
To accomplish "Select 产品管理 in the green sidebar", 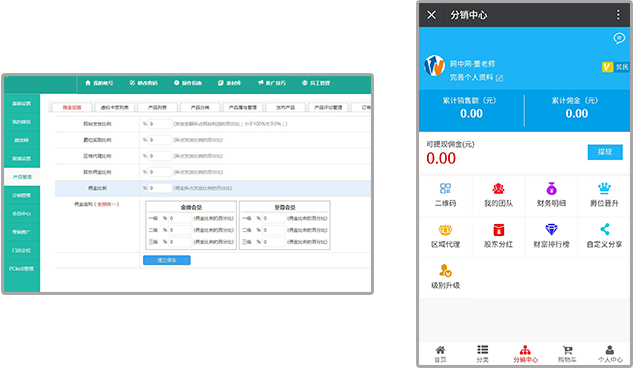I will point(22,177).
